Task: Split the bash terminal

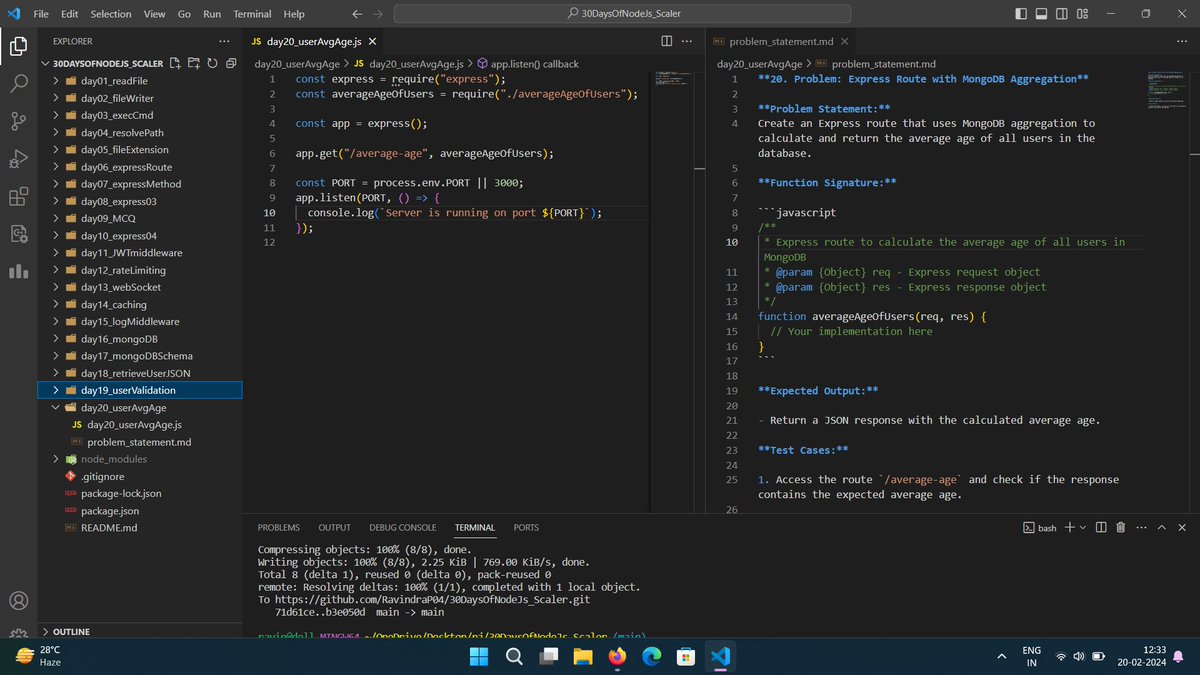Action: (x=1101, y=527)
